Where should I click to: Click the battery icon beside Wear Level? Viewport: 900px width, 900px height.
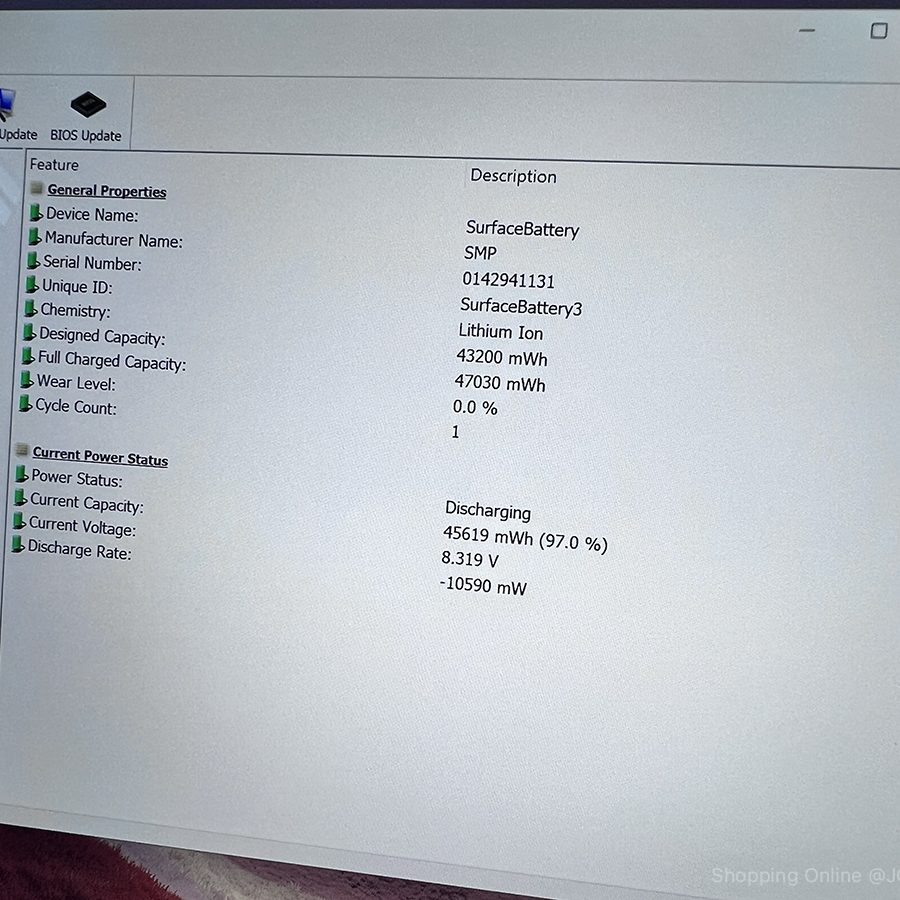(x=27, y=380)
